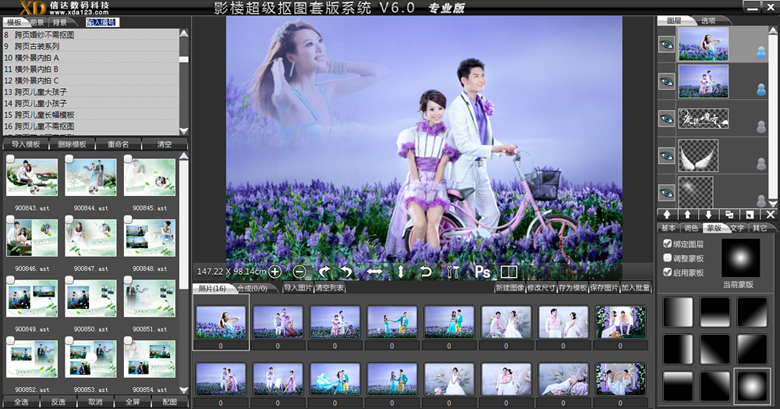Select first photo thumbnail in 照片 strip
Viewport: 780px width, 409px height.
[221, 322]
